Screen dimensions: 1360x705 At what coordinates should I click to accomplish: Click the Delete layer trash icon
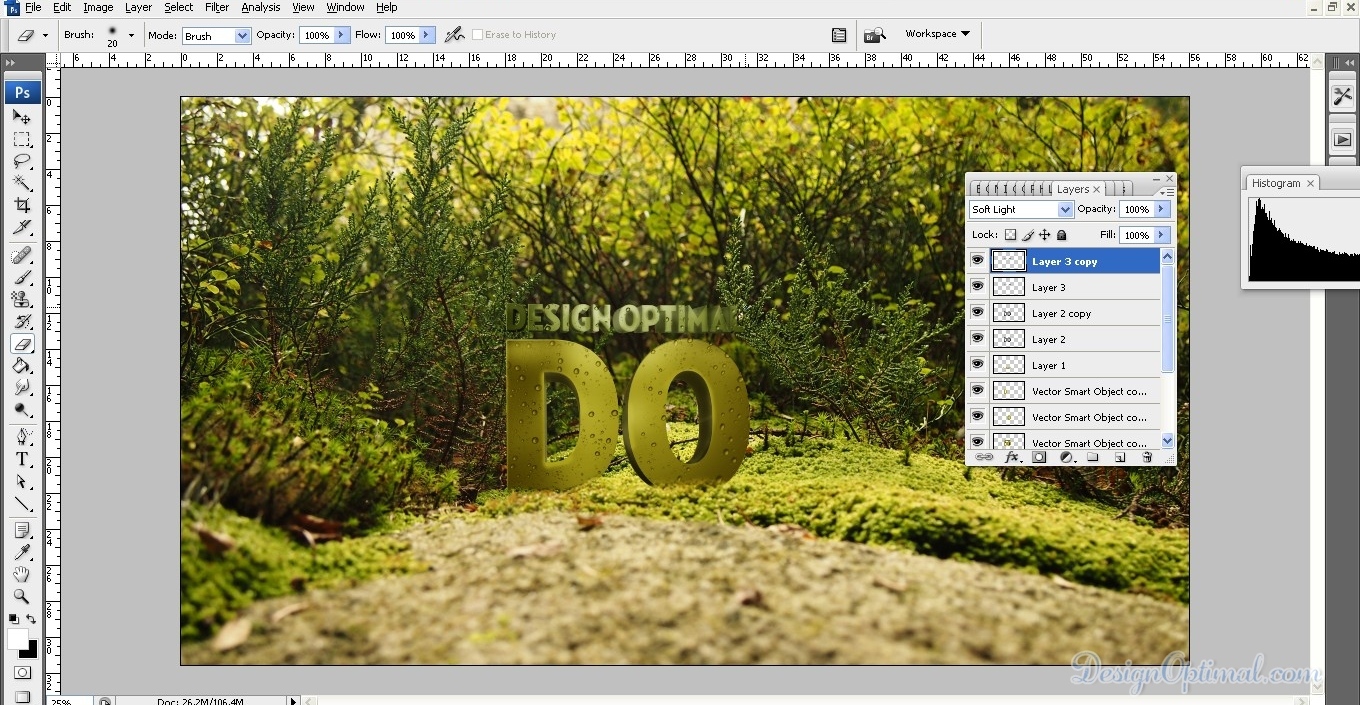pyautogui.click(x=1147, y=457)
